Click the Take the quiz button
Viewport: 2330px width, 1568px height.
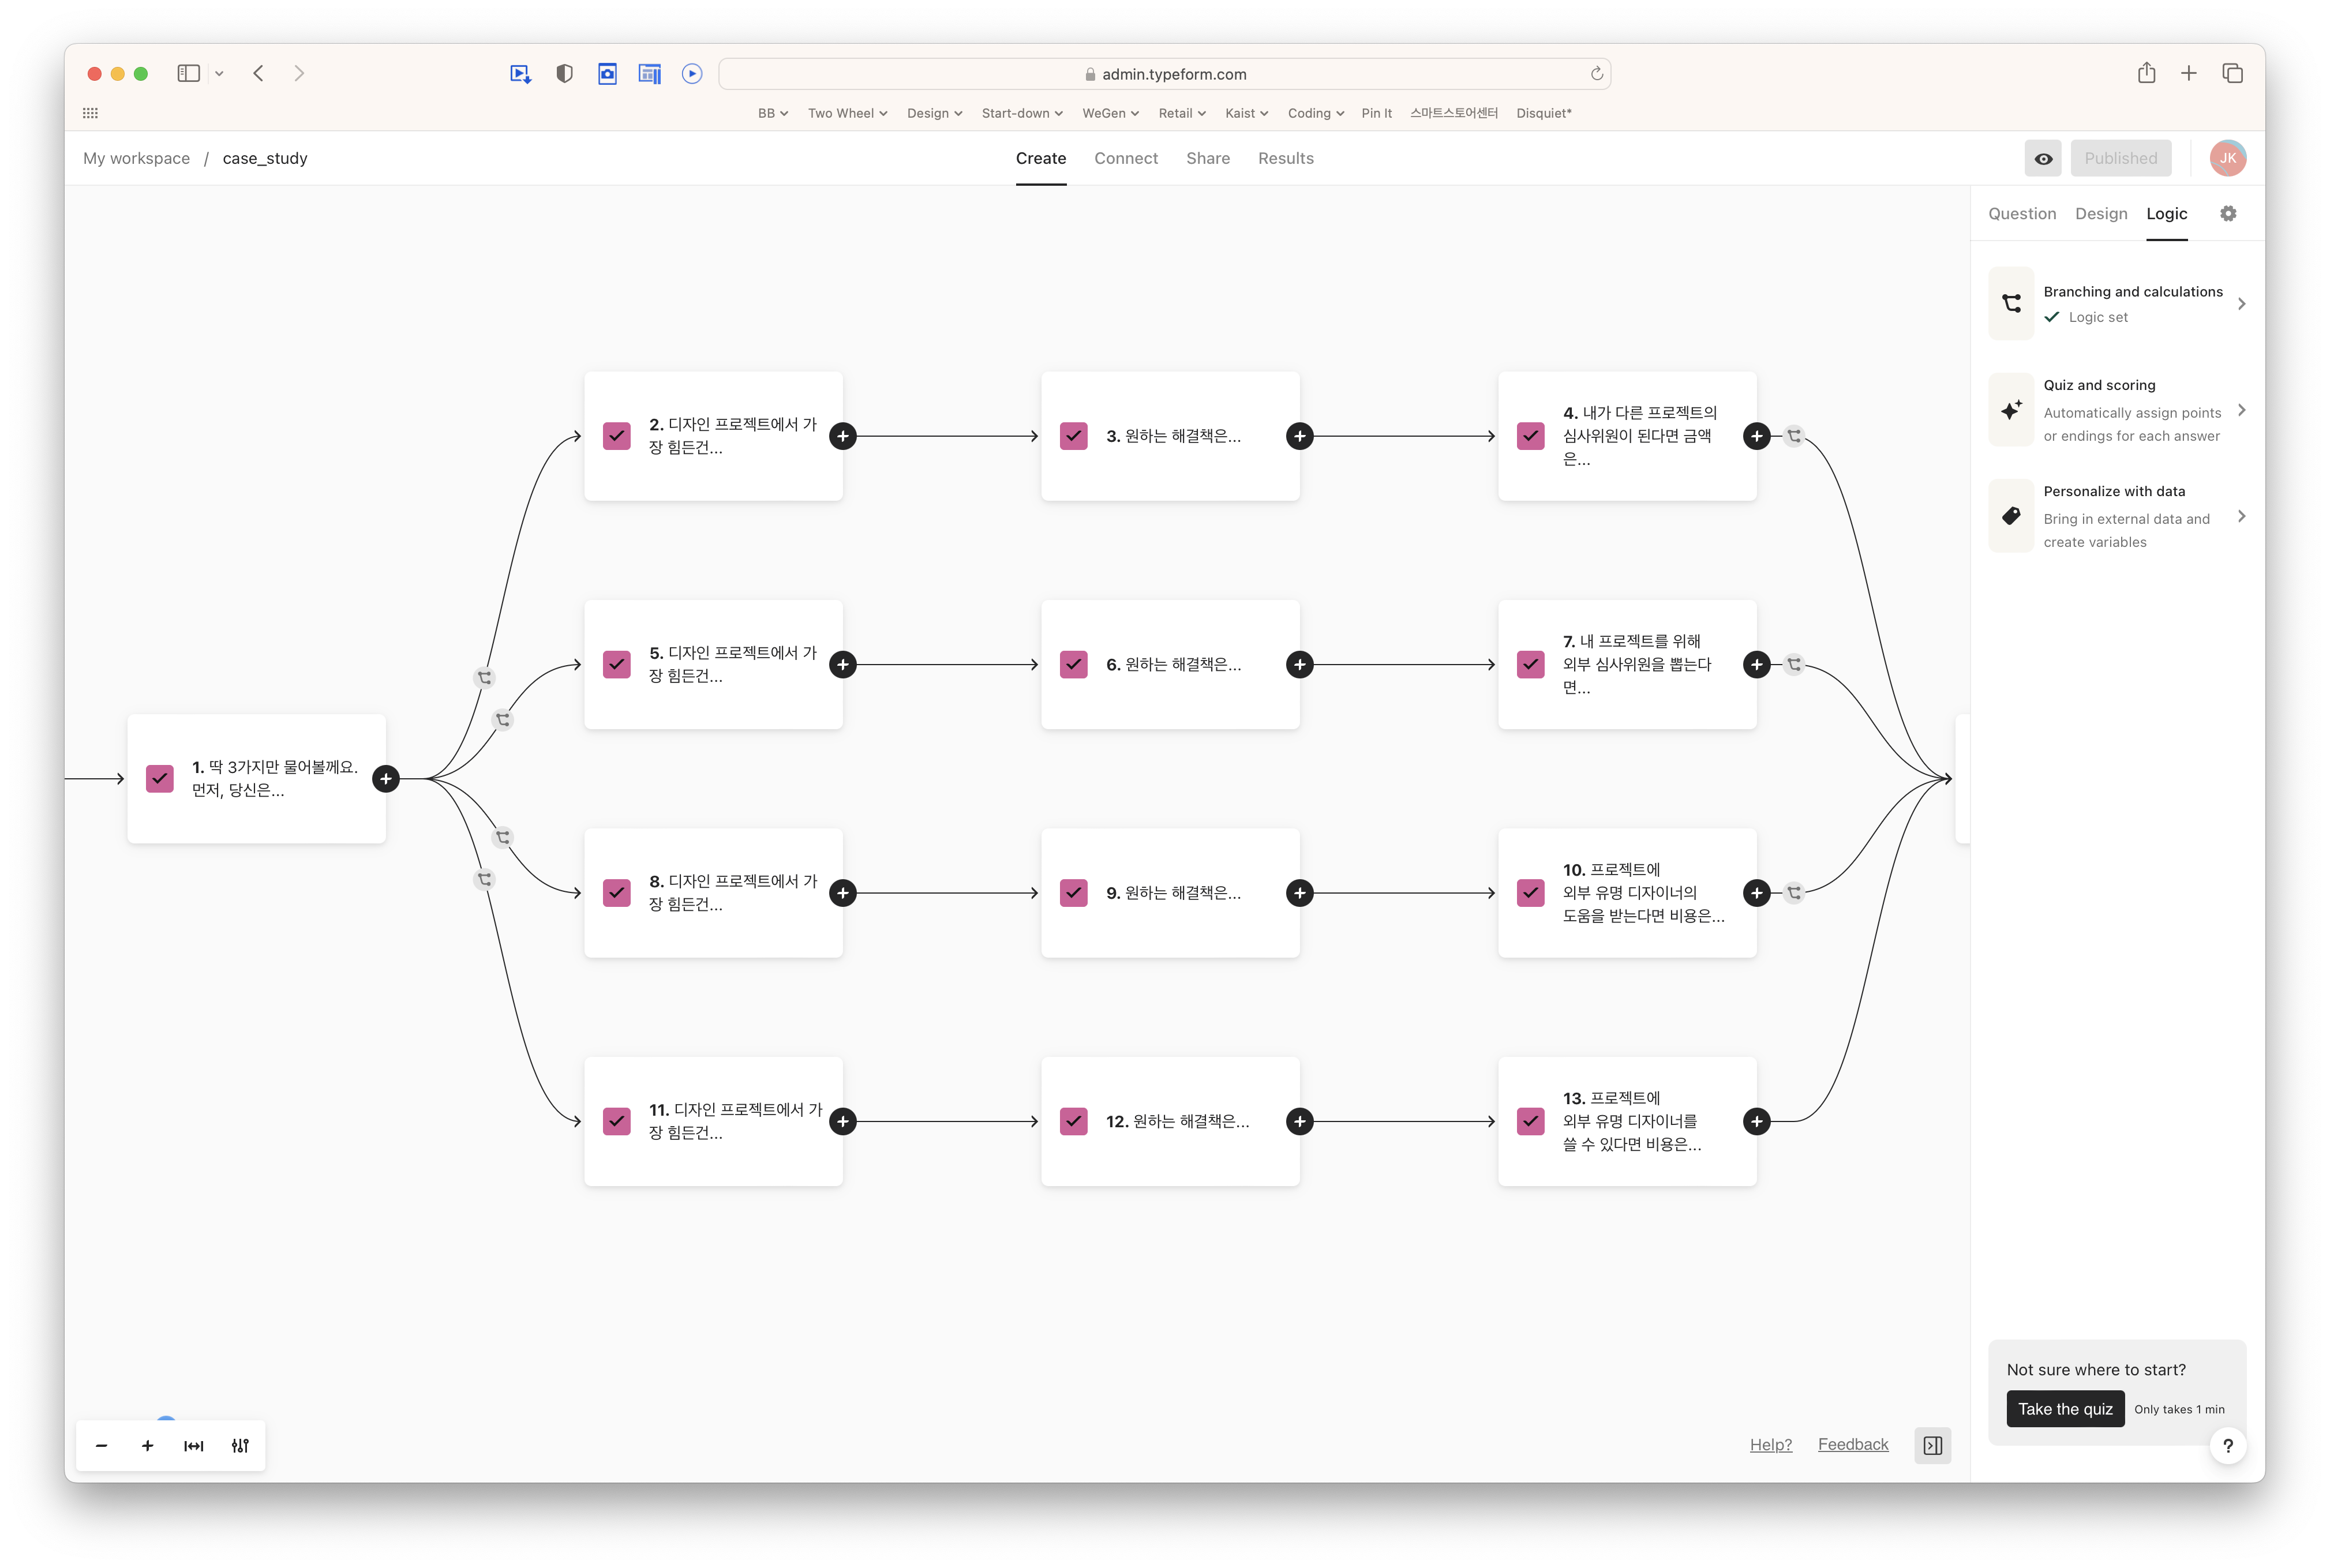click(x=2065, y=1409)
